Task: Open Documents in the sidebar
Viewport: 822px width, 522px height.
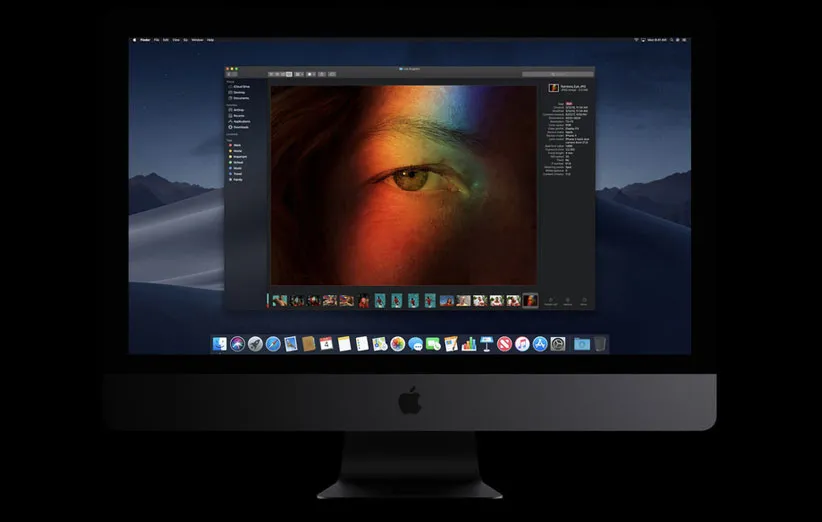Action: coord(239,98)
